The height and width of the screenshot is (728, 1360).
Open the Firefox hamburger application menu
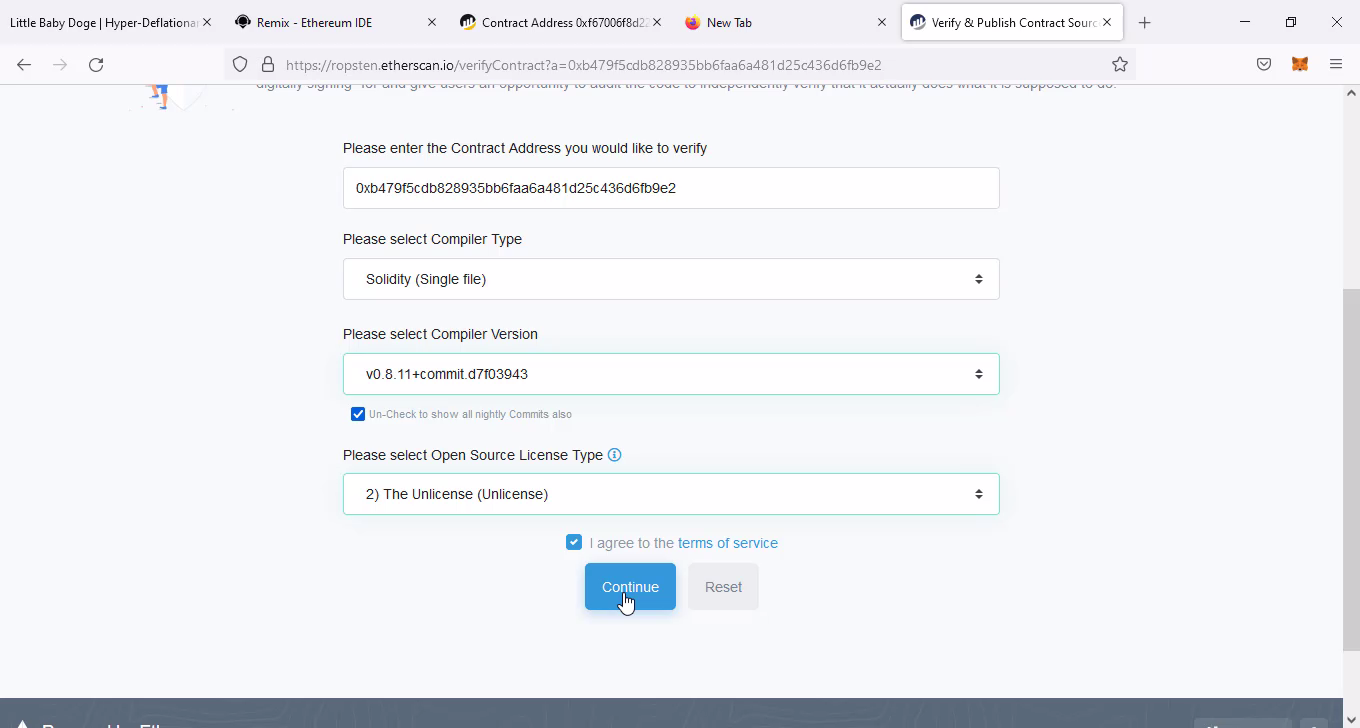coord(1336,65)
